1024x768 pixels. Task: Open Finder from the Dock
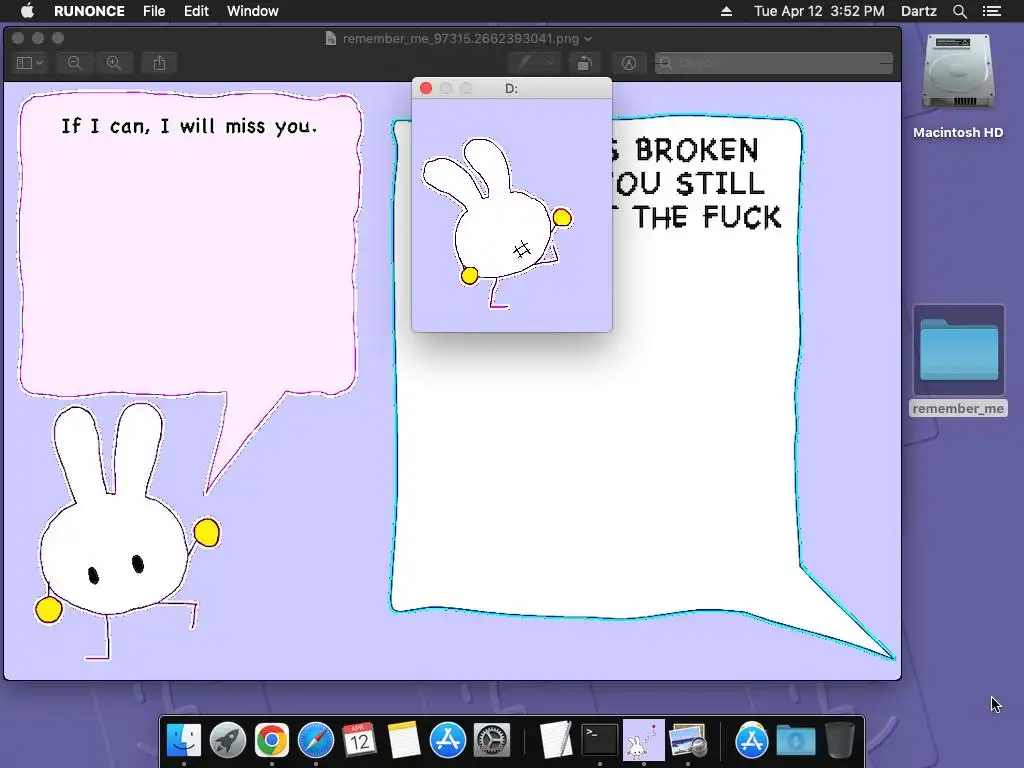tap(184, 741)
